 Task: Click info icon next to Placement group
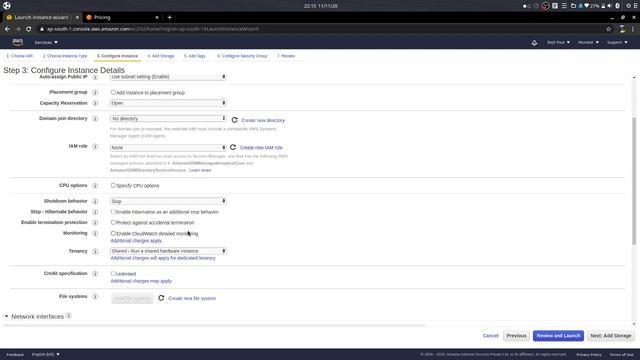tap(95, 93)
